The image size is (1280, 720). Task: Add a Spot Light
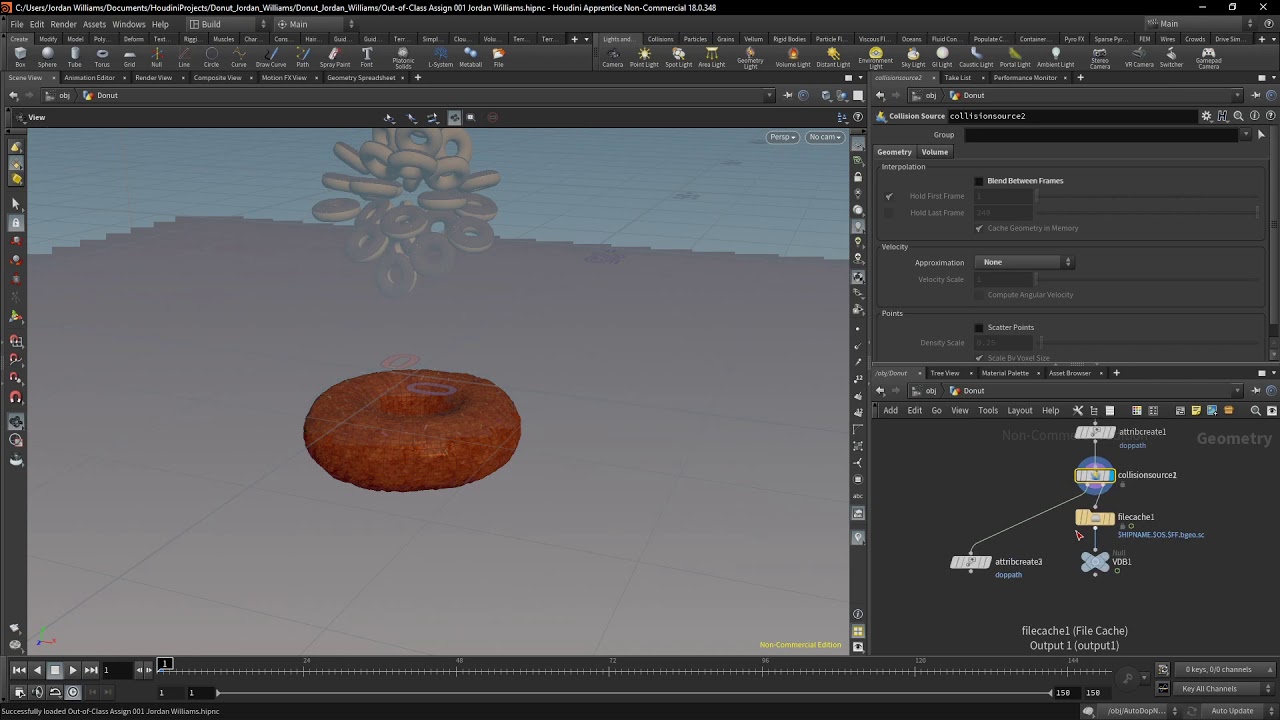678,57
